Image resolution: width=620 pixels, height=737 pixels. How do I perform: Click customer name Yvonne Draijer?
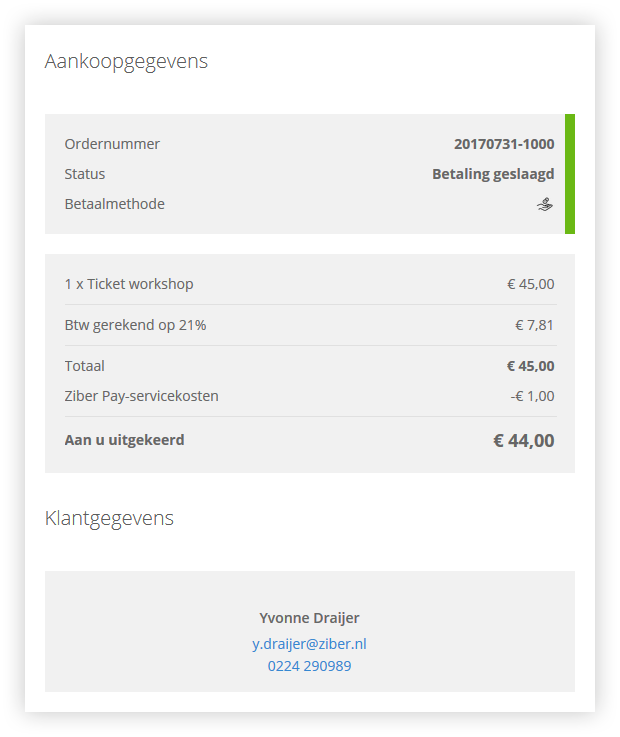coord(309,618)
